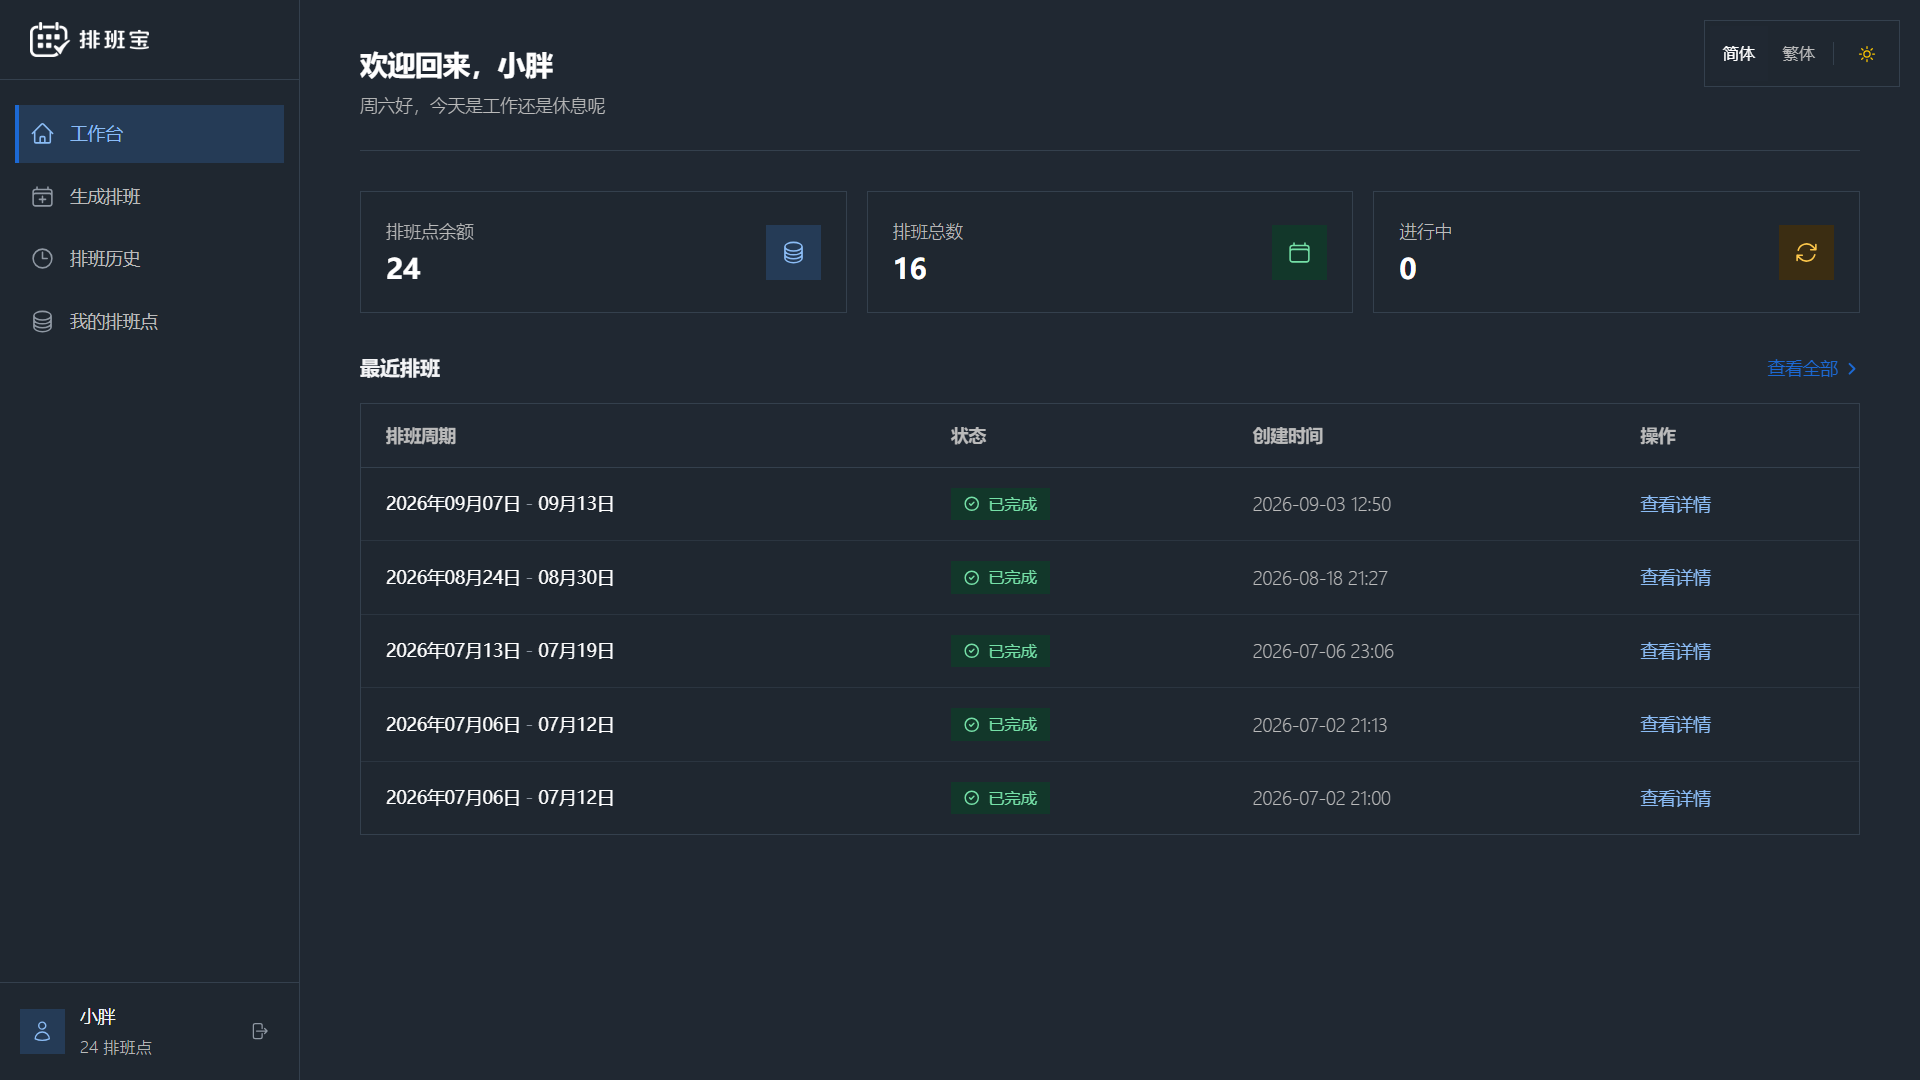This screenshot has width=1920, height=1080.
Task: View details for 09月07日 - 09月13日 schedule
Action: tap(1675, 504)
